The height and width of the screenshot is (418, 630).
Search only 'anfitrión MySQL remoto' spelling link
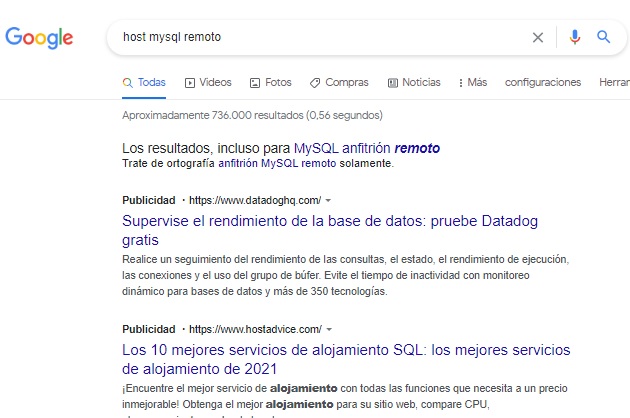pyautogui.click(x=277, y=164)
